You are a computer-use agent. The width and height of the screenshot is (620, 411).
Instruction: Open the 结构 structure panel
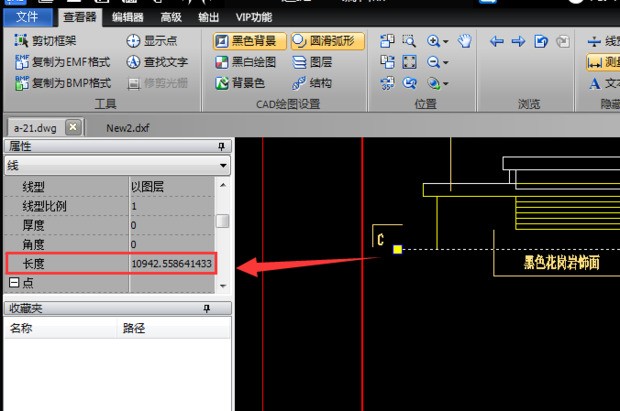(x=312, y=83)
